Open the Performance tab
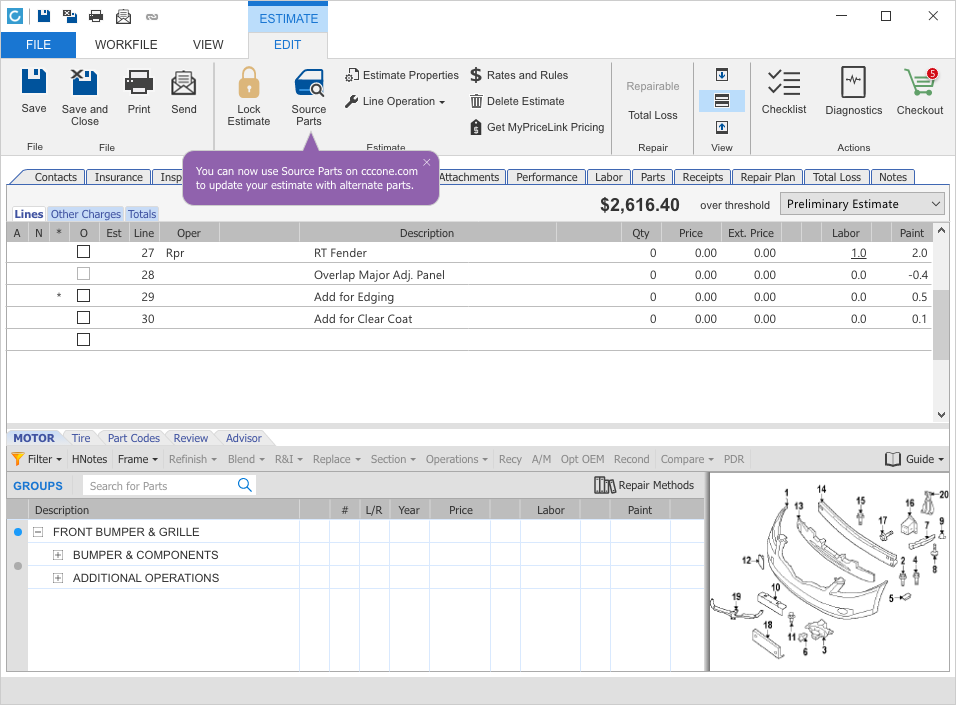This screenshot has width=956, height=705. pyautogui.click(x=546, y=177)
